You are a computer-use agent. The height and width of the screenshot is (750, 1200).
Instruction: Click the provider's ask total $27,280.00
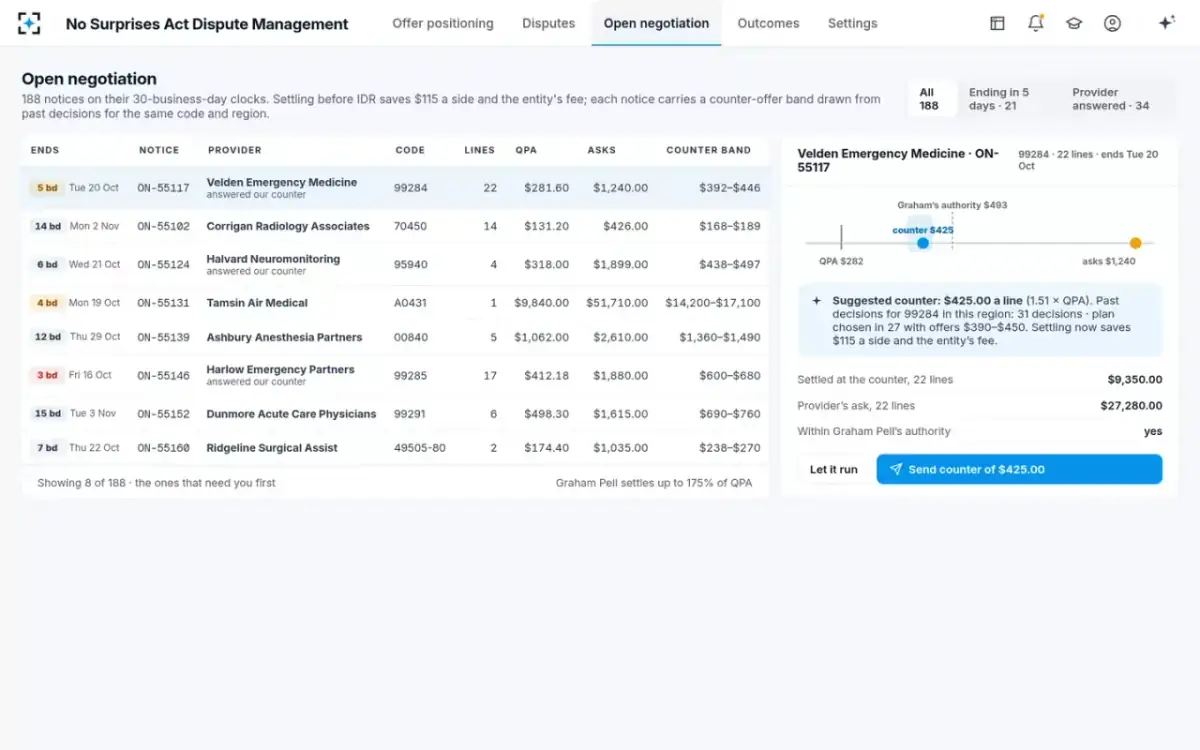pos(1131,406)
